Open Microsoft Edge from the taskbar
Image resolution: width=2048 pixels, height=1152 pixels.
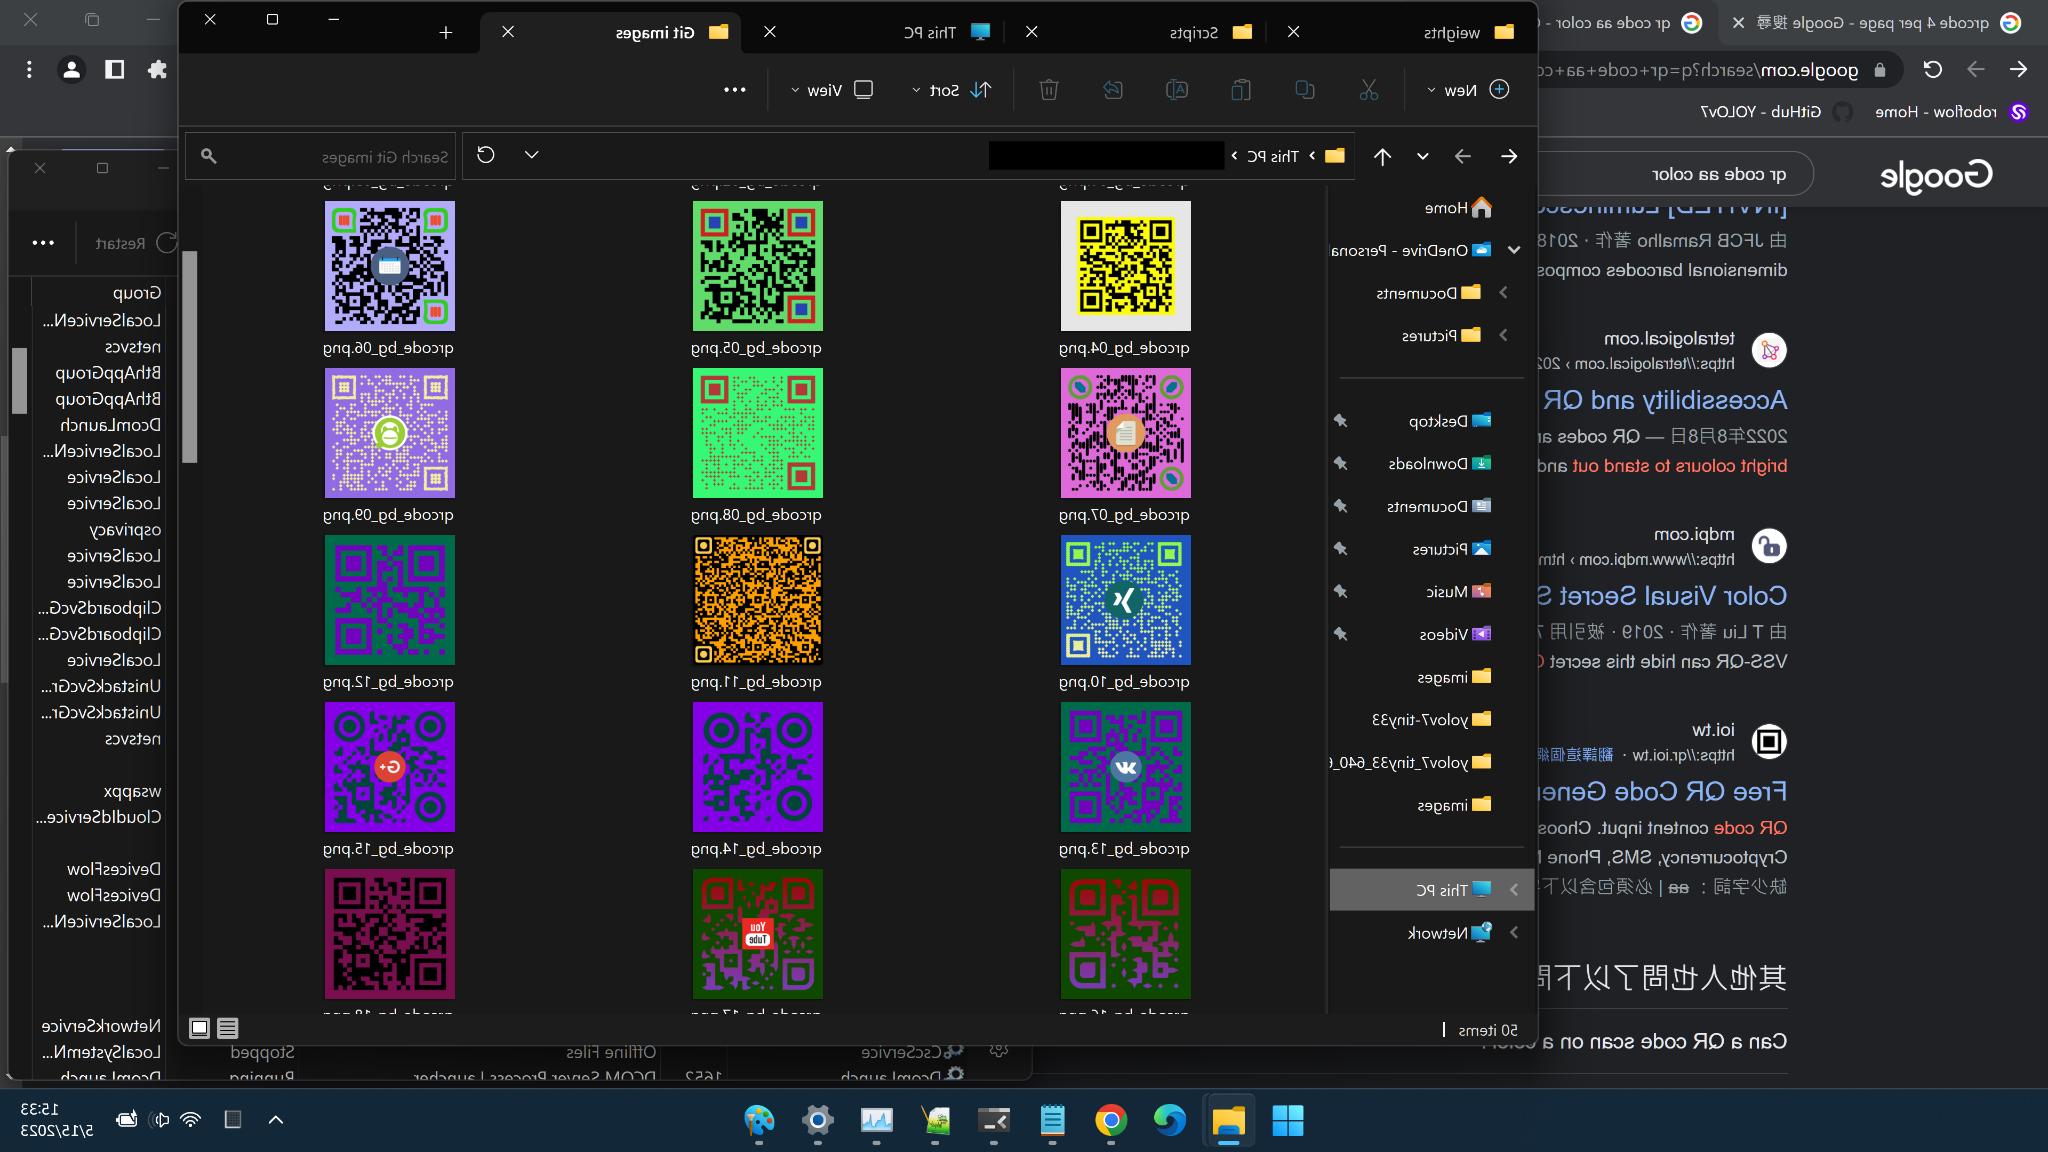point(1169,1120)
